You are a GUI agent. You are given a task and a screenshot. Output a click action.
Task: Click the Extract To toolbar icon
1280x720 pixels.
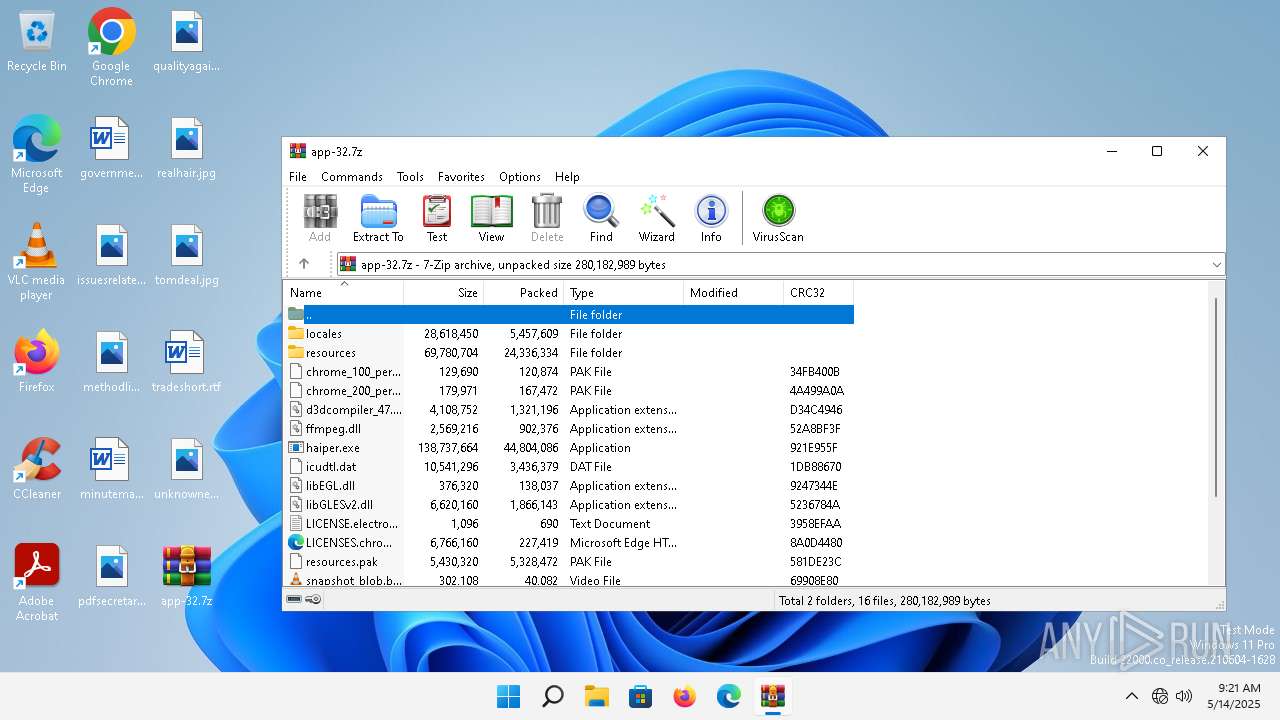coord(378,218)
